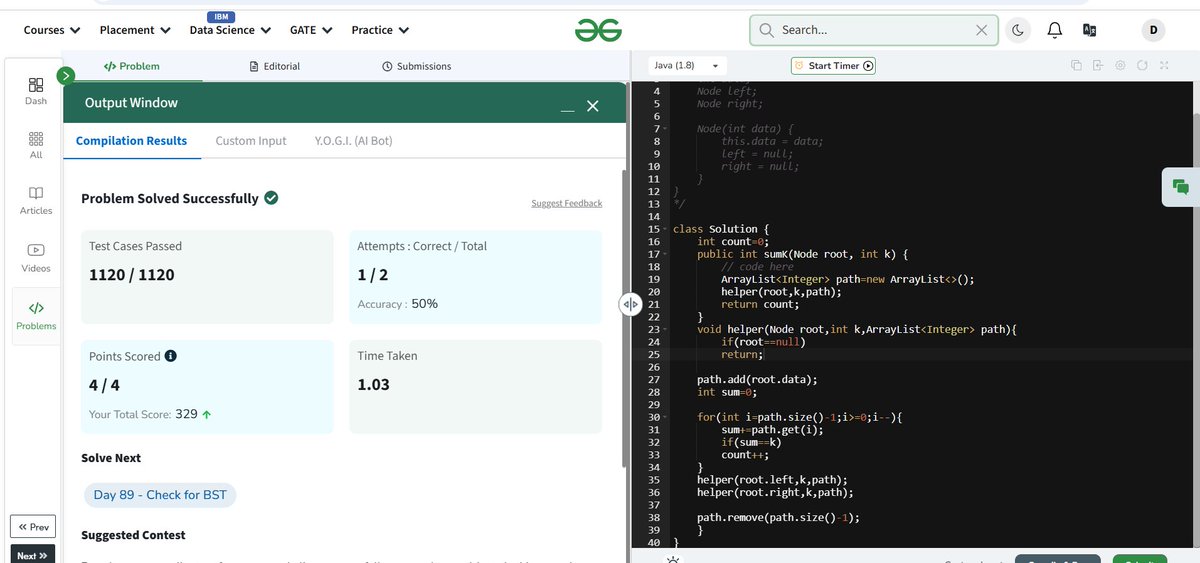Click the search magnifier icon
Image resolution: width=1200 pixels, height=563 pixels.
(x=767, y=30)
